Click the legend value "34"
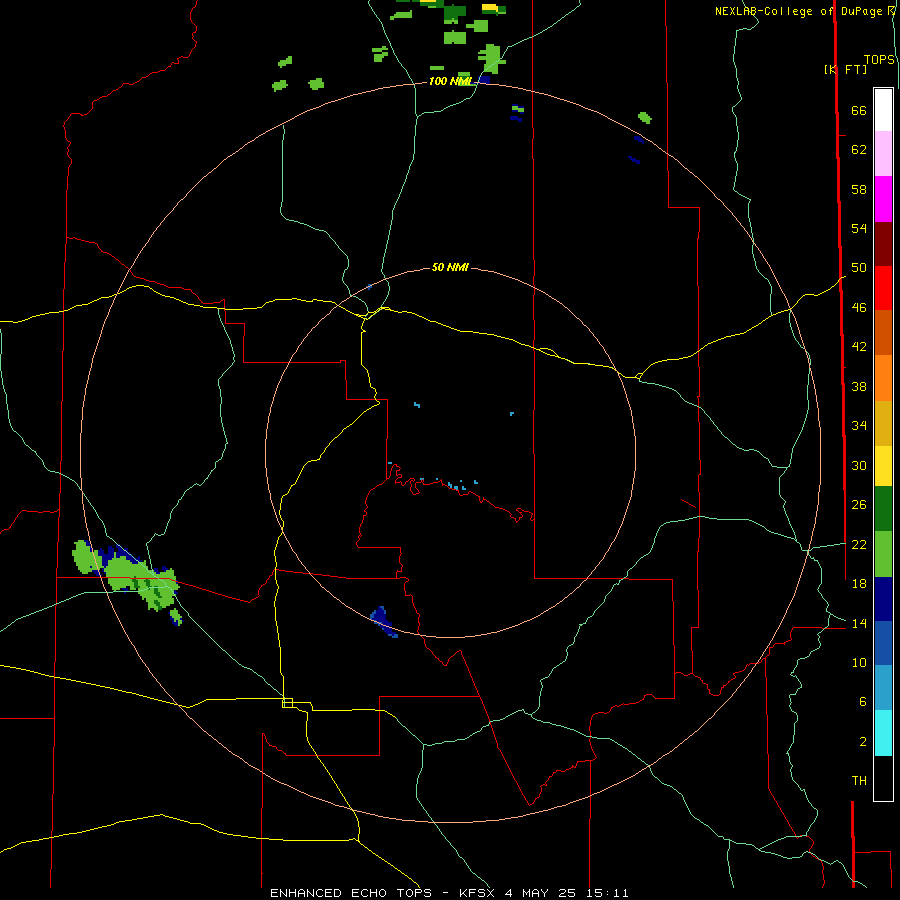 [859, 425]
